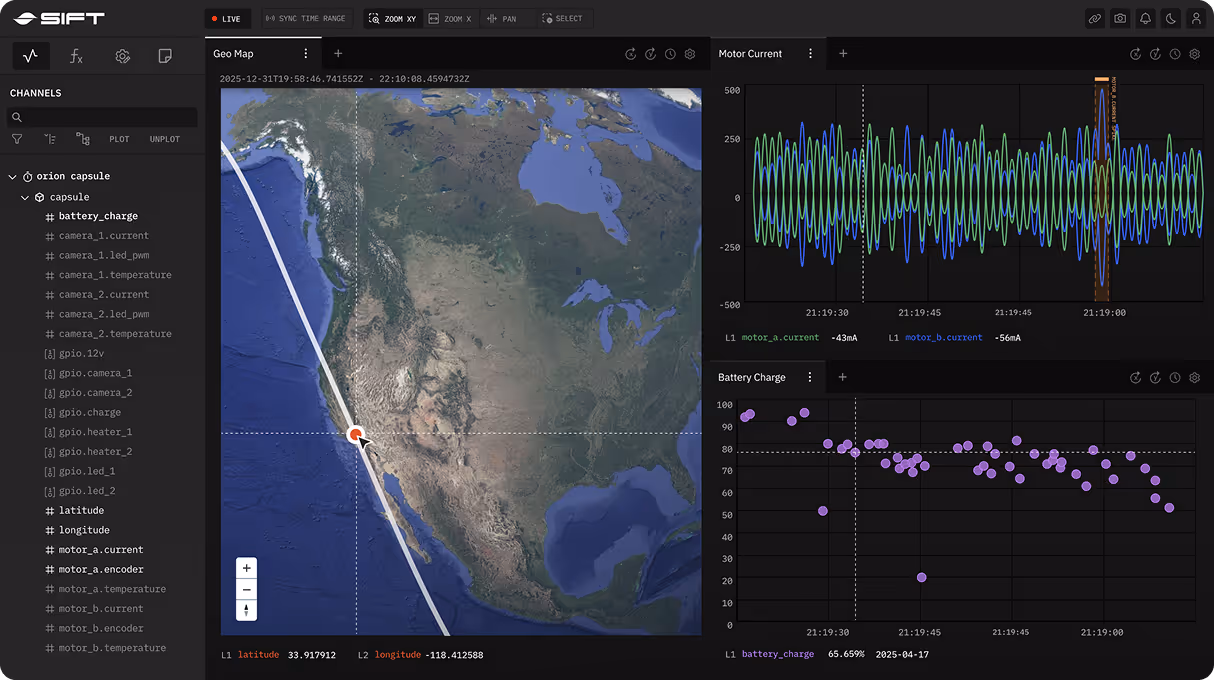The width and height of the screenshot is (1214, 680).
Task: Zoom in on the map with plus
Action: 247,568
